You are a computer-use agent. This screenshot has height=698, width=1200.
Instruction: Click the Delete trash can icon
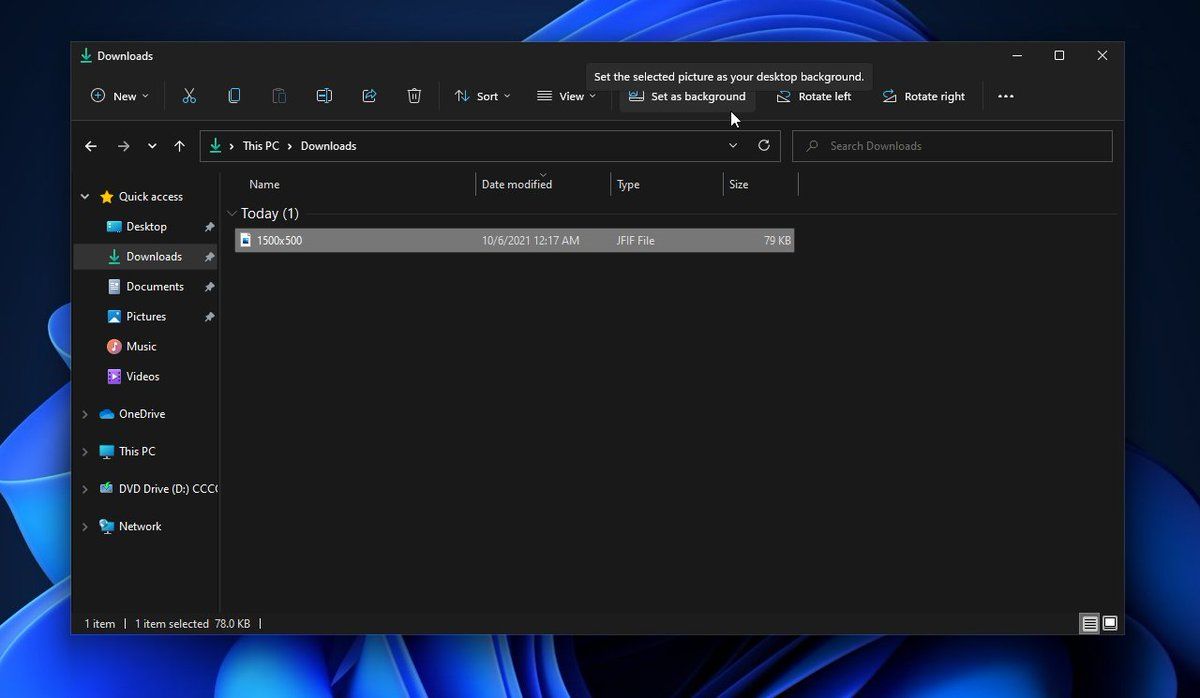pos(414,96)
